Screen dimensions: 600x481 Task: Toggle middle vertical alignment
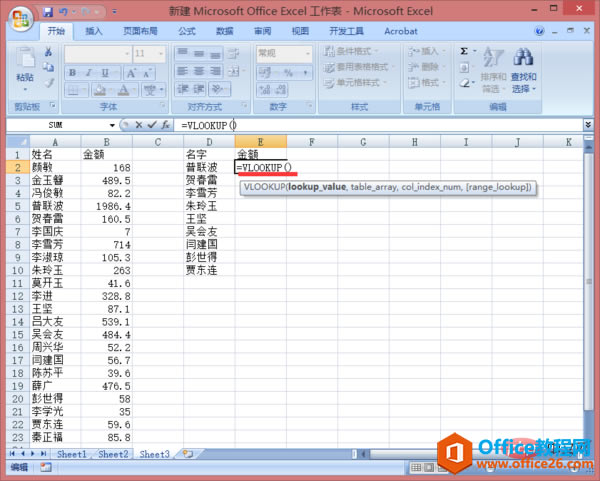(x=199, y=53)
